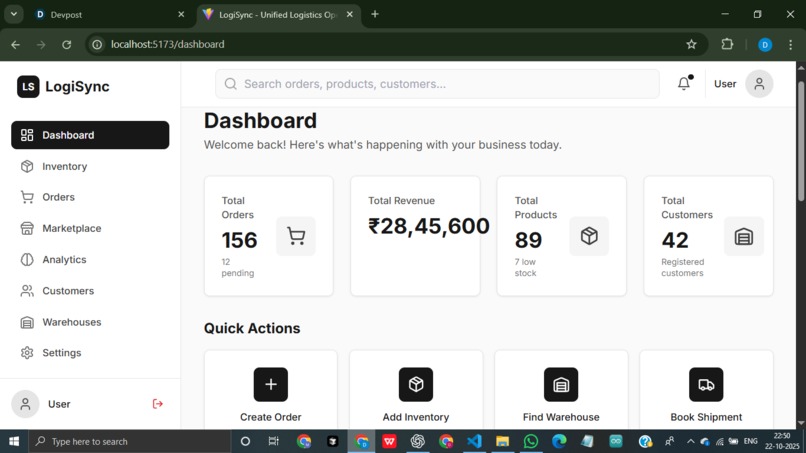Open the Windows Start menu
The height and width of the screenshot is (453, 806).
tap(14, 441)
